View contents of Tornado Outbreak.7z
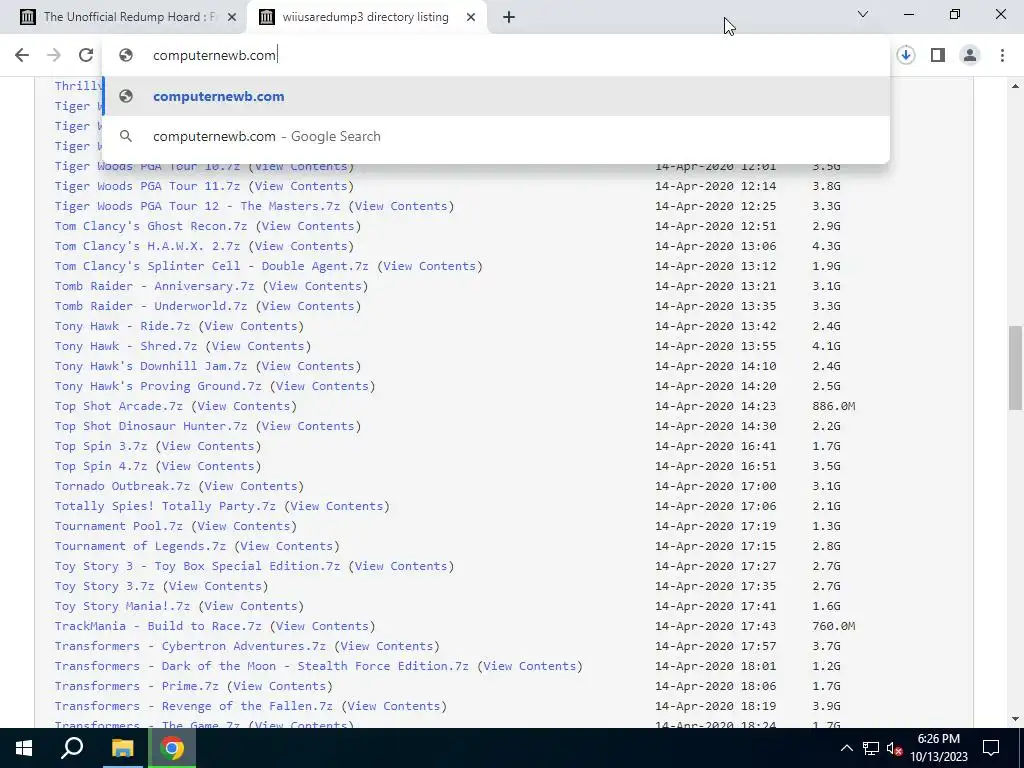This screenshot has height=768, width=1024. pos(251,486)
